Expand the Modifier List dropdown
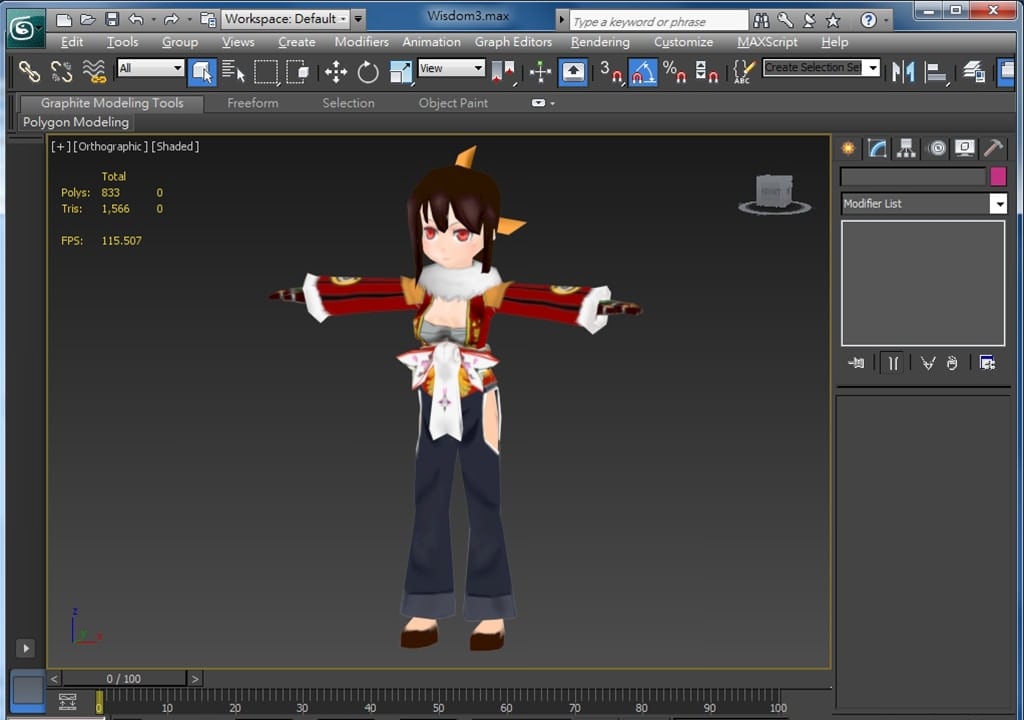This screenshot has height=720, width=1024. coord(997,204)
